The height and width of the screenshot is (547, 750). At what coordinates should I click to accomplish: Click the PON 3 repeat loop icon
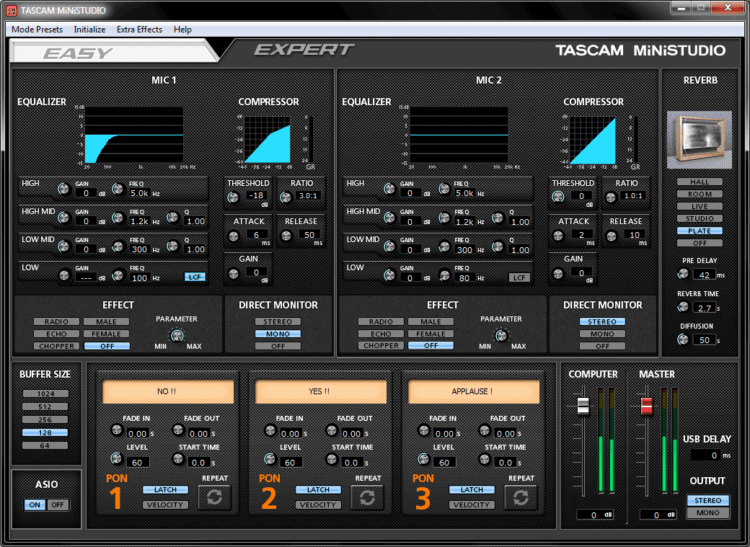pyautogui.click(x=521, y=497)
